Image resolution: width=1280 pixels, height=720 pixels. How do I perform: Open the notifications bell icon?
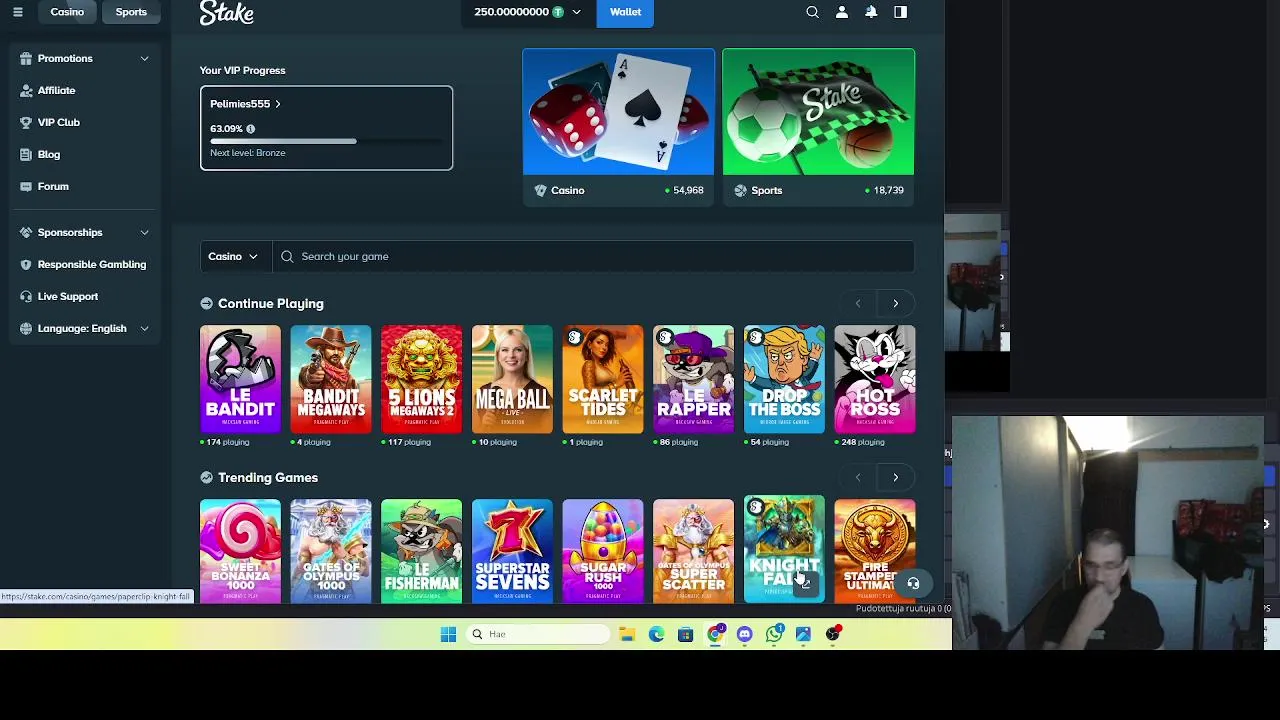871,12
